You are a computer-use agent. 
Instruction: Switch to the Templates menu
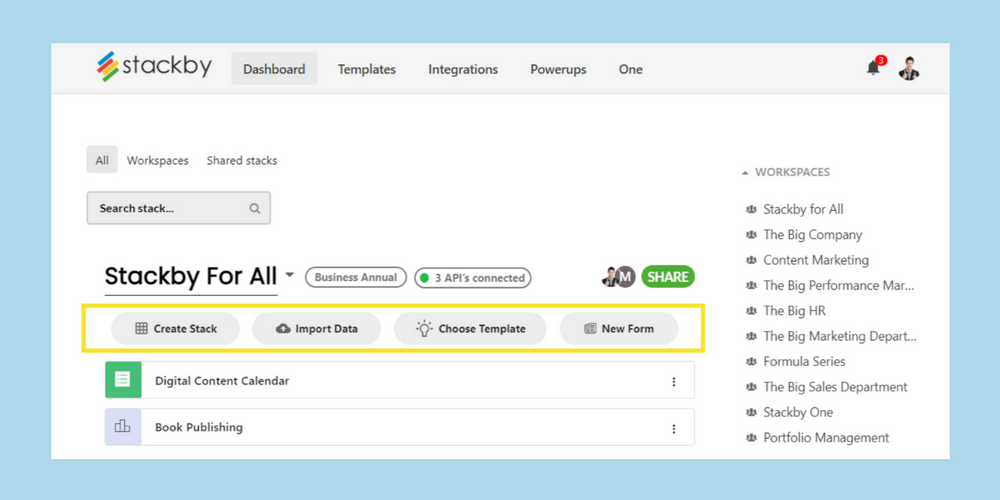click(x=366, y=69)
